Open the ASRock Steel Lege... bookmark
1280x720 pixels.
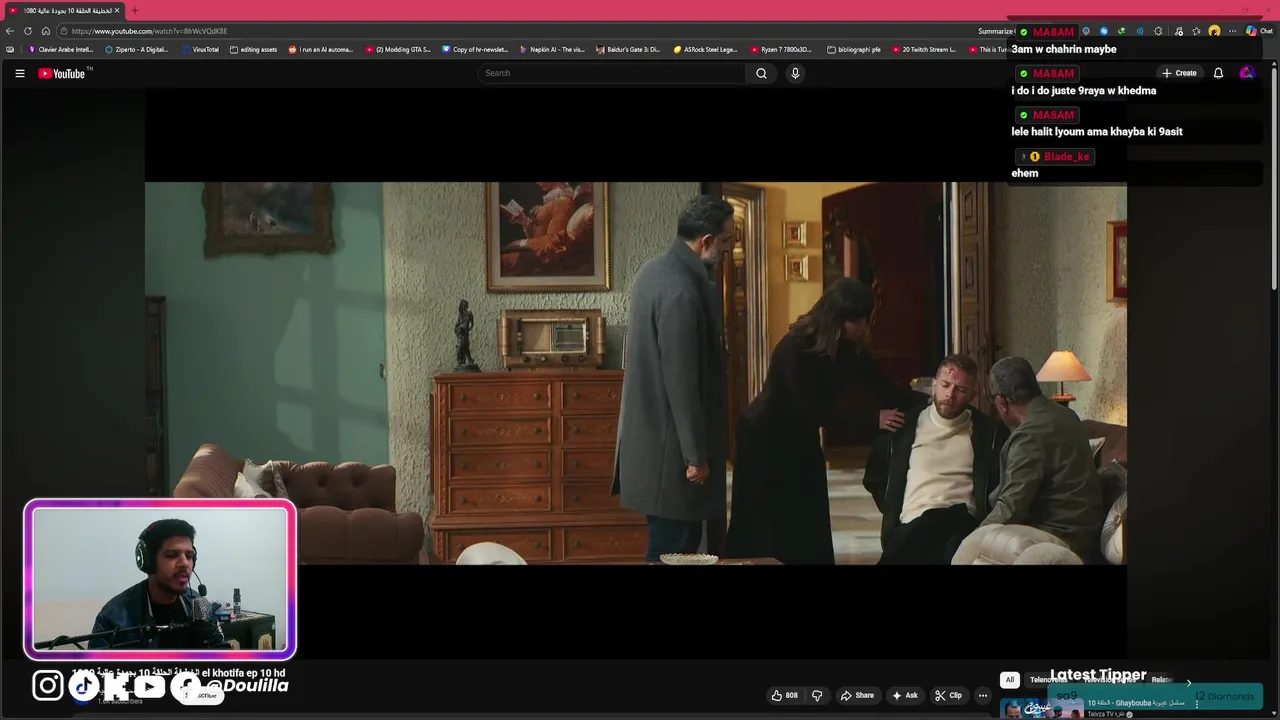tap(706, 49)
